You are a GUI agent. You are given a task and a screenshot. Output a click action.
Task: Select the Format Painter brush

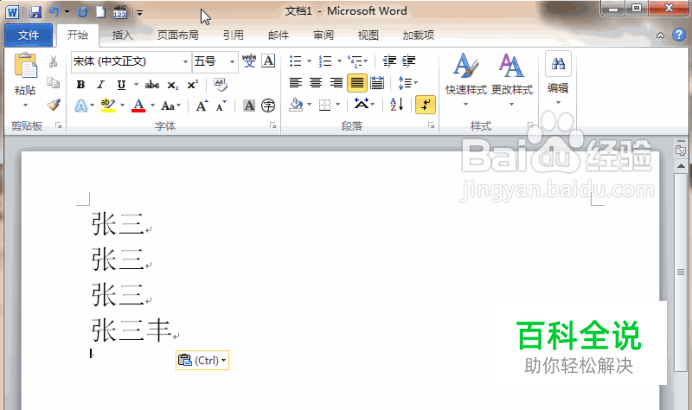53,105
